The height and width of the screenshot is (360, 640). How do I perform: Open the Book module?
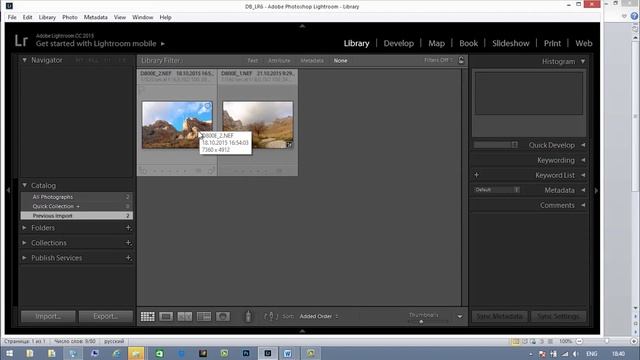[468, 43]
